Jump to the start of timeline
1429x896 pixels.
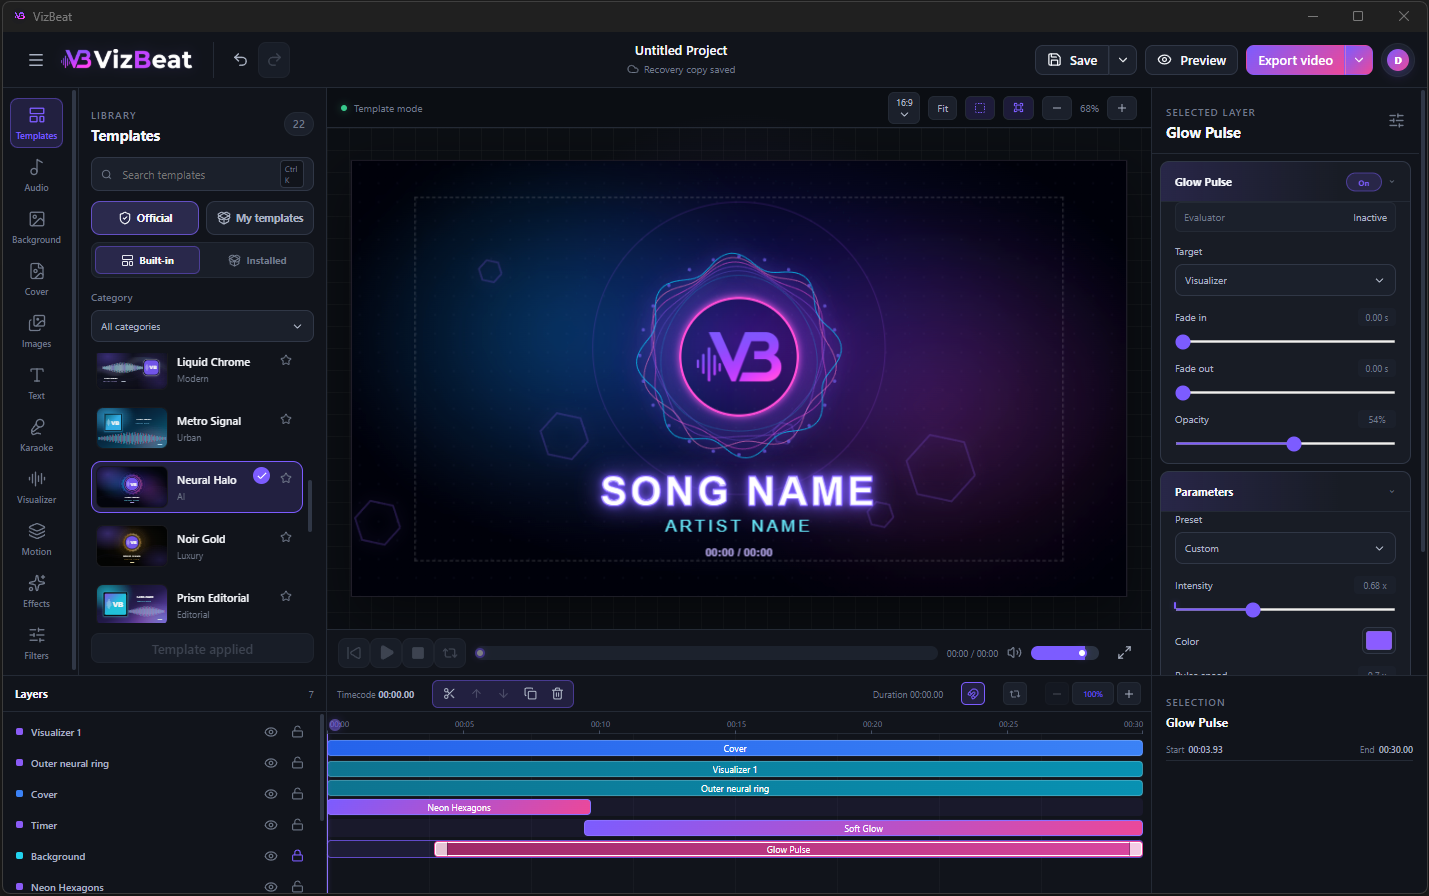pos(354,653)
